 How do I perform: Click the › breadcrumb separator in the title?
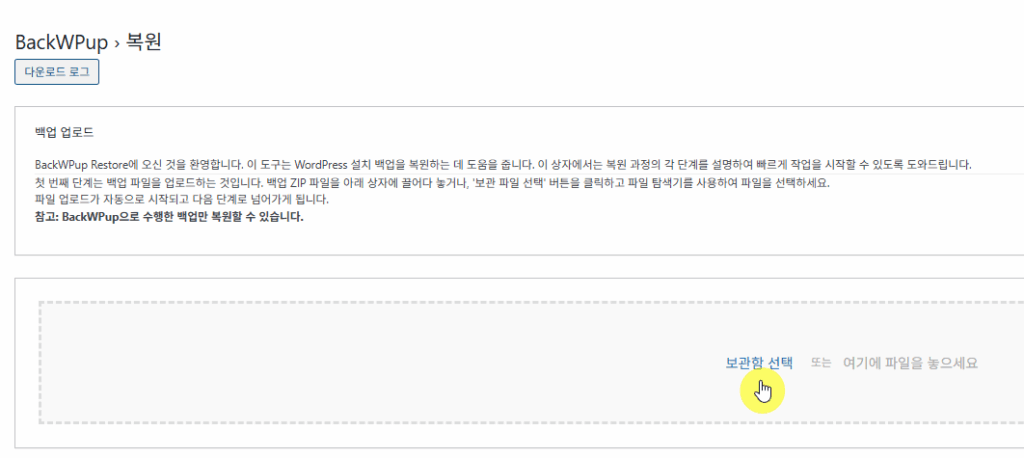click(116, 43)
